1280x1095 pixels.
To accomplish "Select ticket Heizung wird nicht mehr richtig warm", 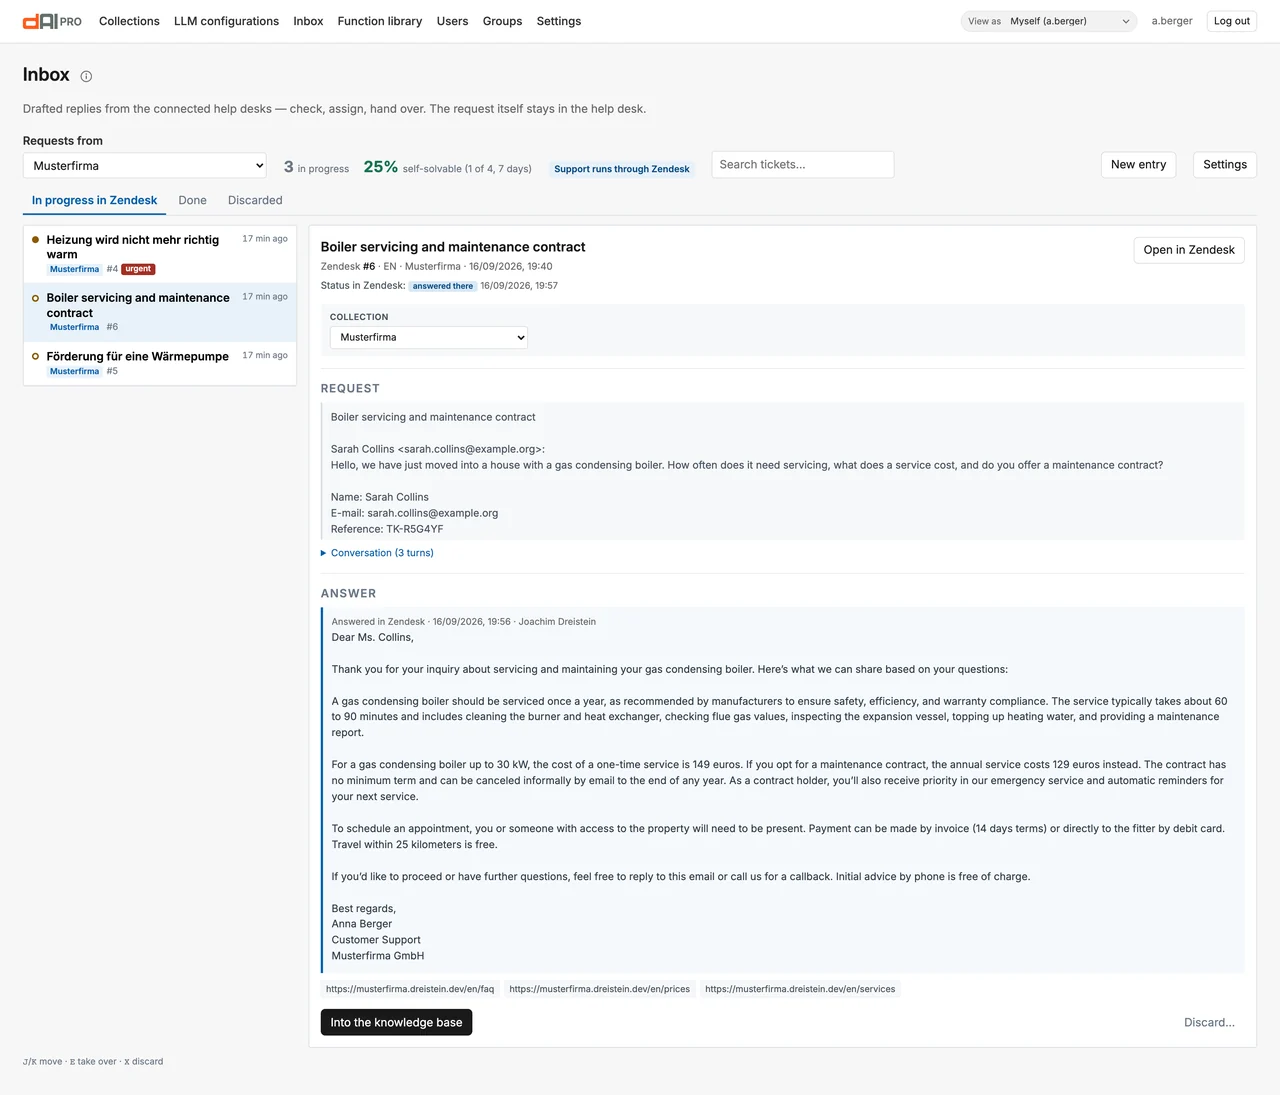I will tap(160, 254).
